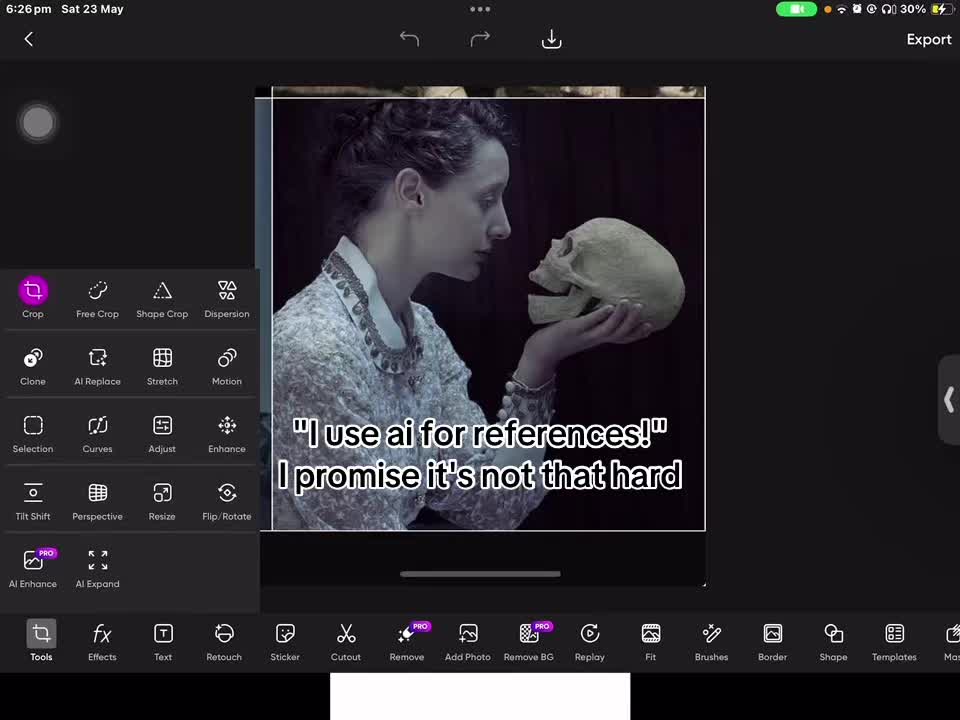Screen dimensions: 960x720
Task: Tap the gray circular floating button
Action: 38,122
